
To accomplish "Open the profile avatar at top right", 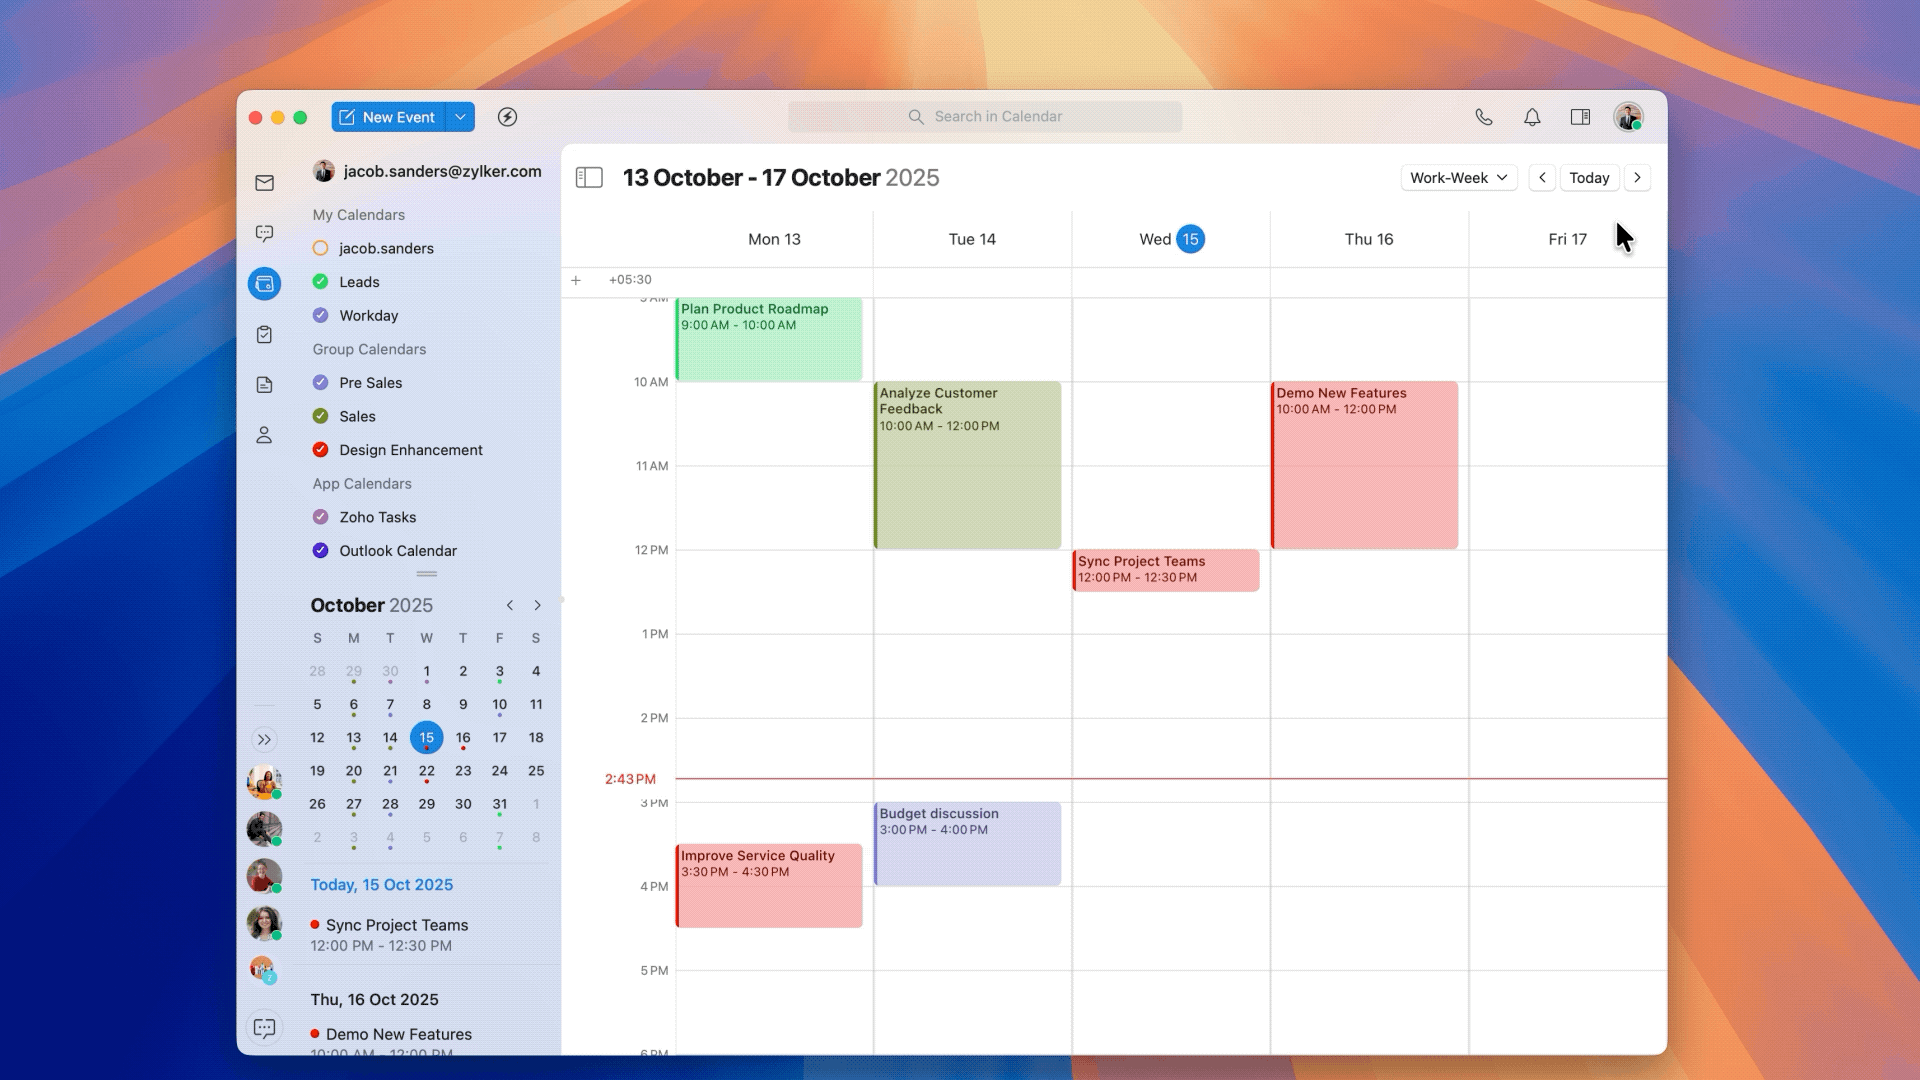I will pyautogui.click(x=1628, y=117).
